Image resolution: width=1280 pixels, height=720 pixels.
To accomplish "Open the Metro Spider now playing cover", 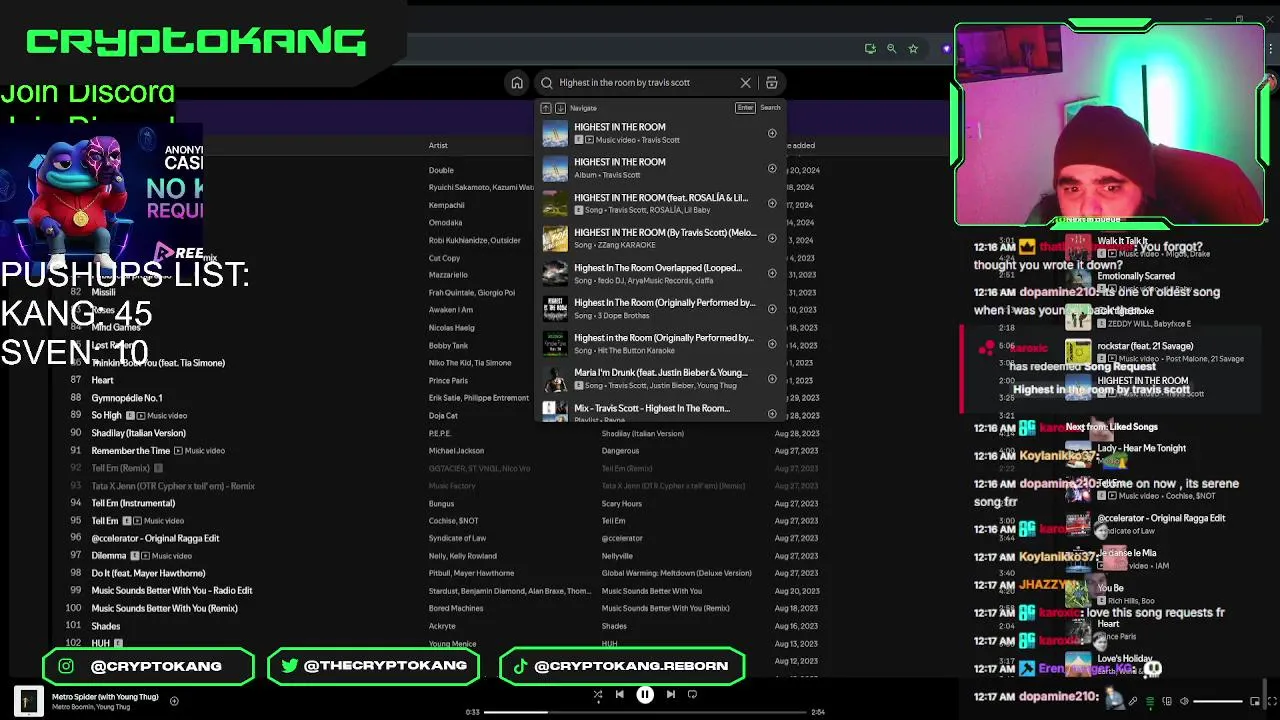I will pos(28,701).
